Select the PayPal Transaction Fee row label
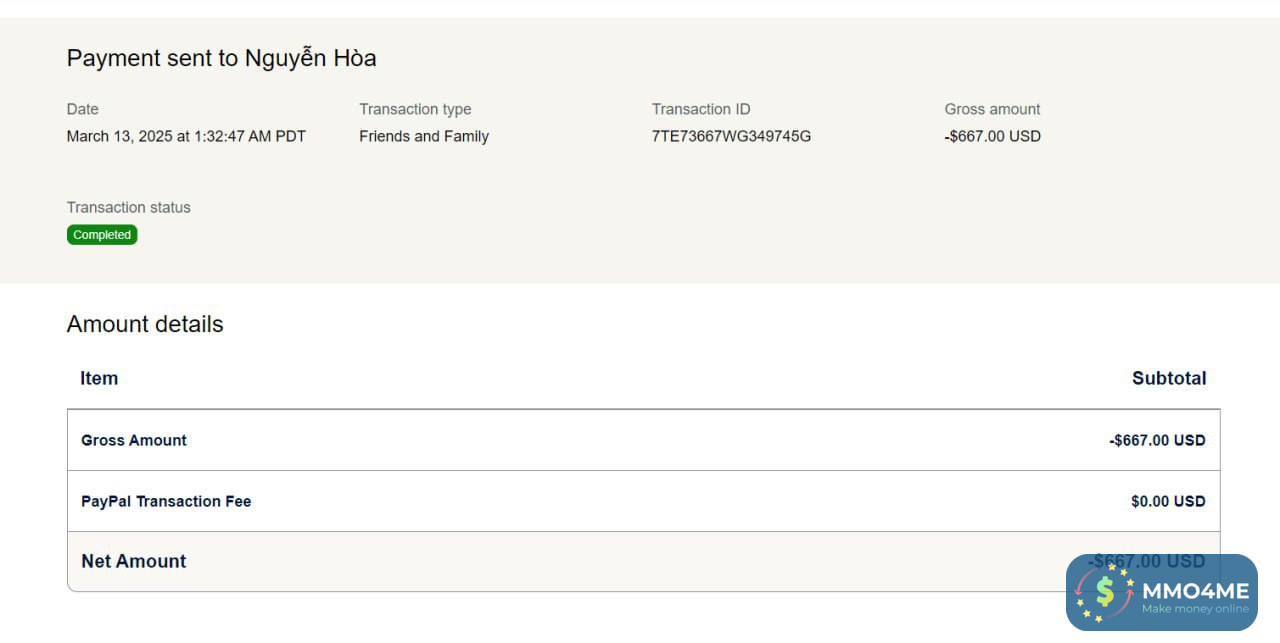Viewport: 1280px width, 643px height. pyautogui.click(x=166, y=501)
